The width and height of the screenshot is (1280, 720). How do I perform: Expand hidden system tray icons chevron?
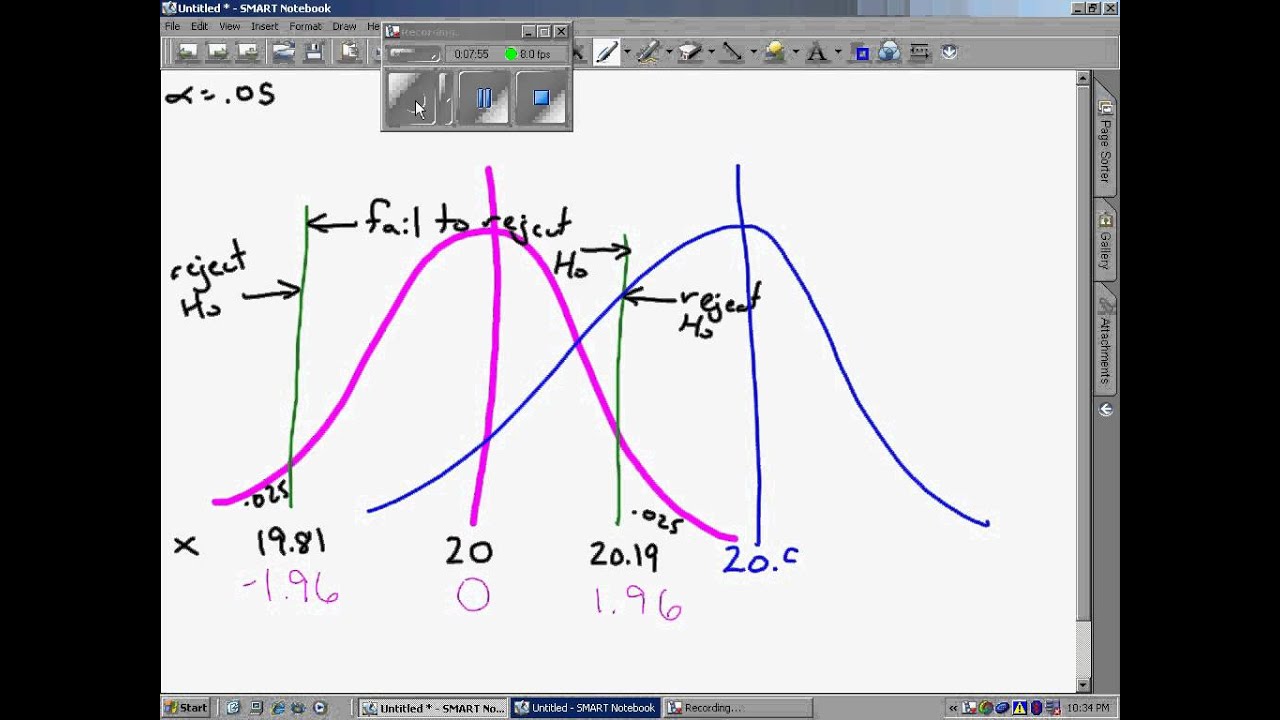(953, 708)
